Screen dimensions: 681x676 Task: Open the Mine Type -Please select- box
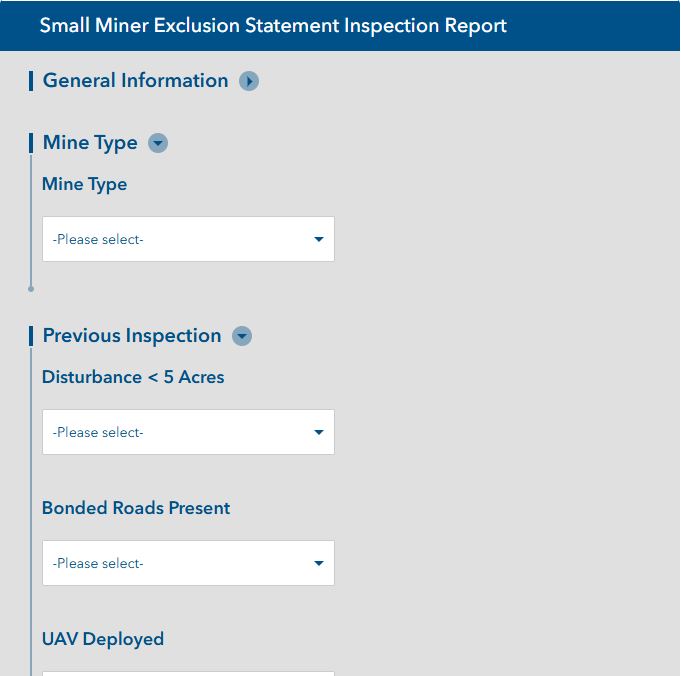[188, 239]
